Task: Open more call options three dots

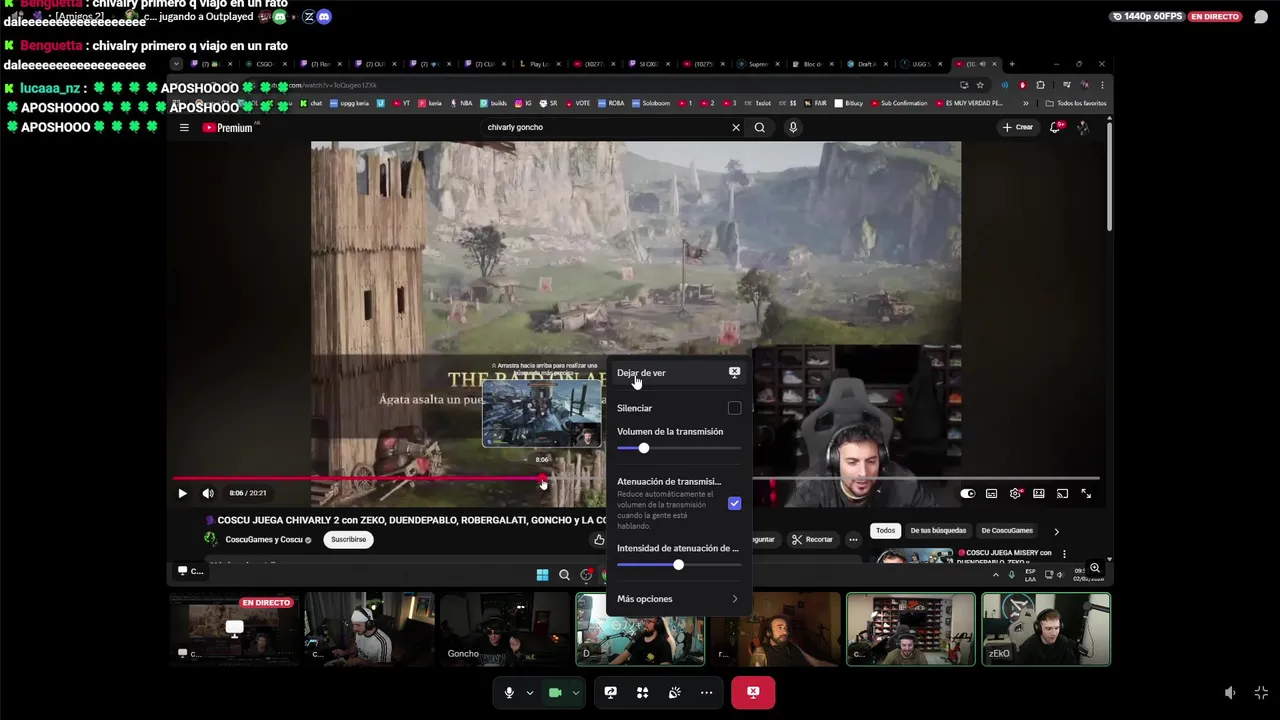Action: point(706,692)
